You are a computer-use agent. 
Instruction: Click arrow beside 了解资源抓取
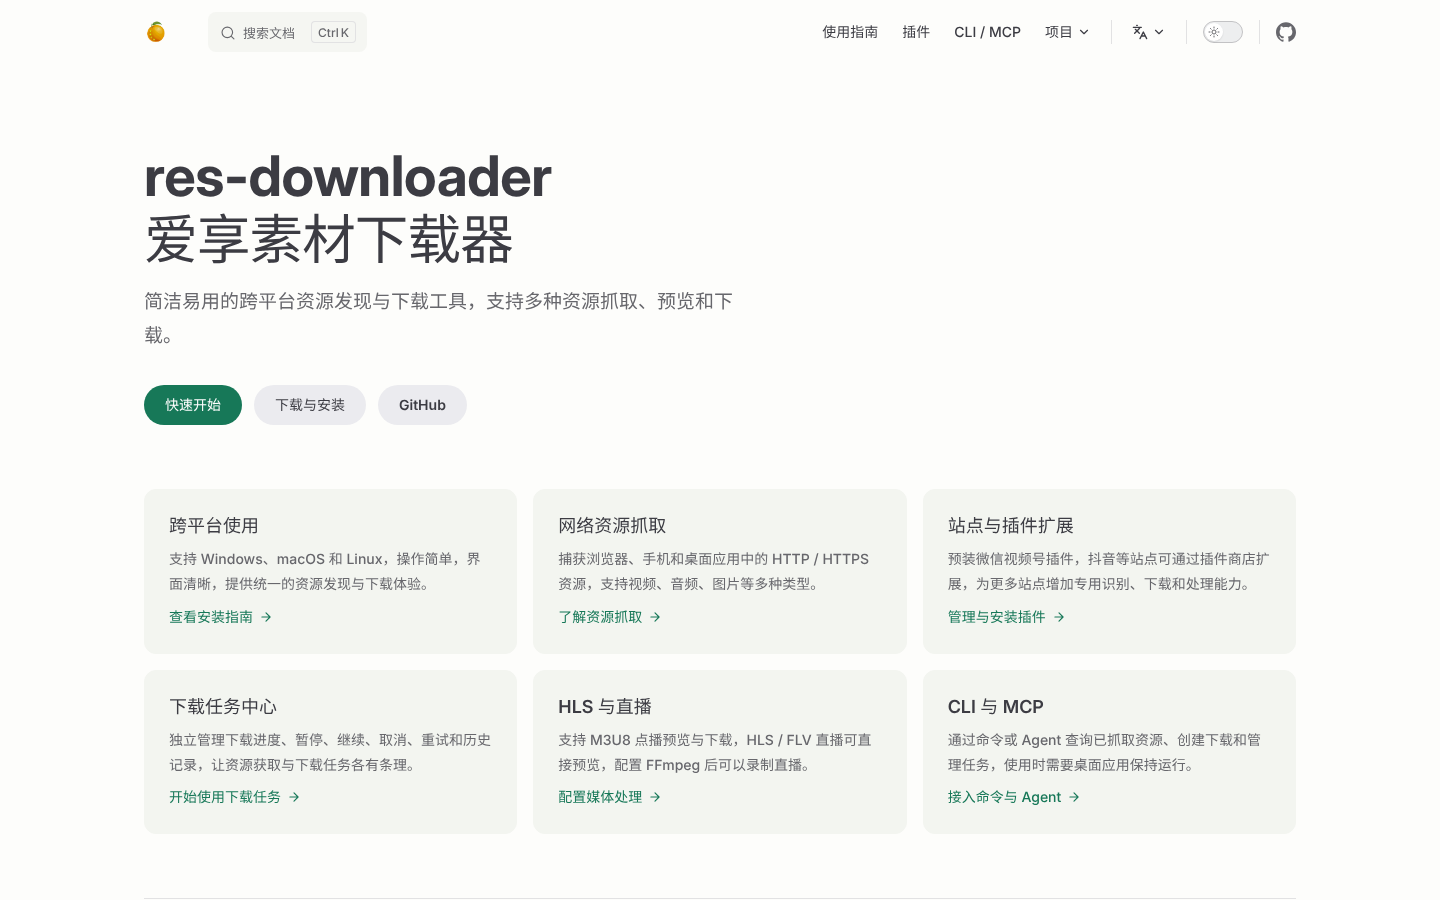click(655, 617)
